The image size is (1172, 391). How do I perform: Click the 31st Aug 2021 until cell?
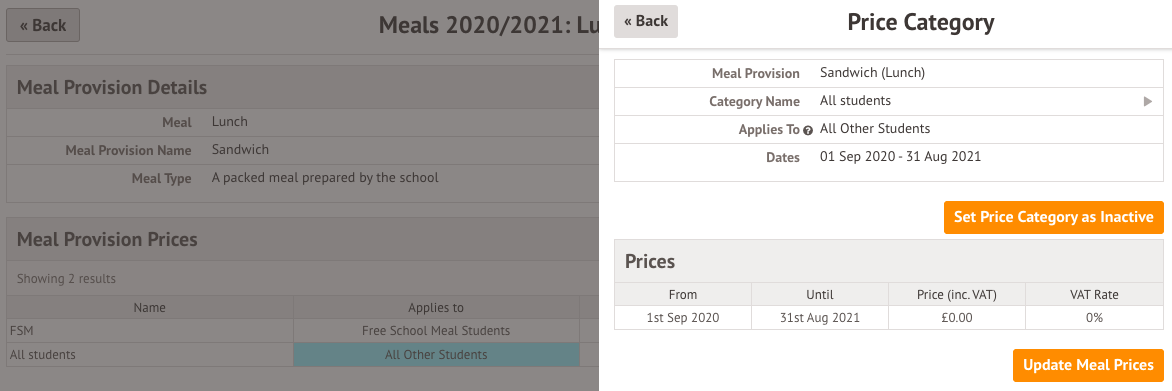(820, 318)
